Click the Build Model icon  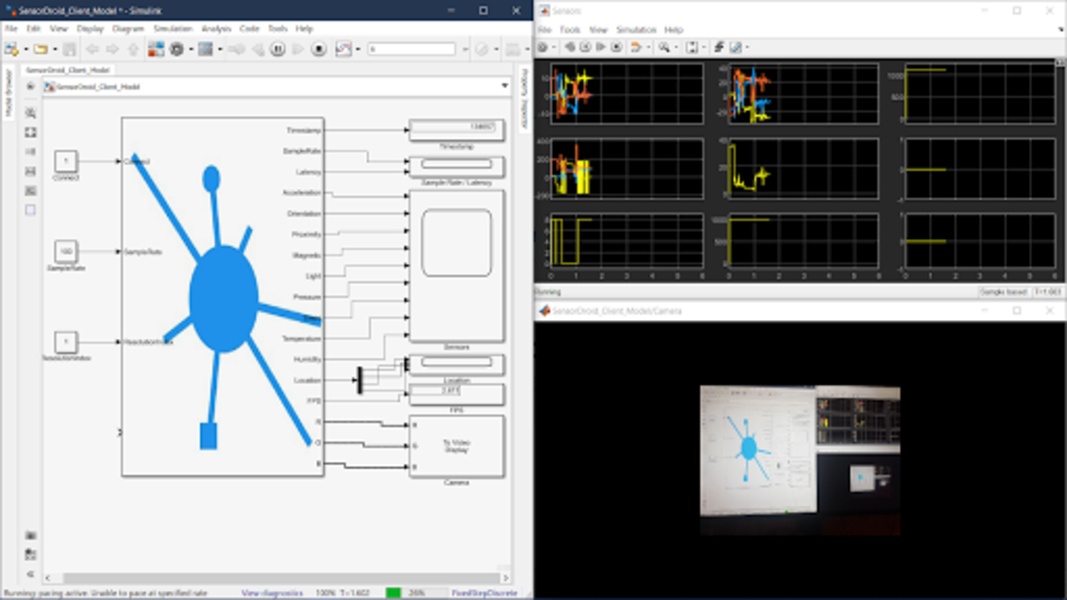pos(512,49)
